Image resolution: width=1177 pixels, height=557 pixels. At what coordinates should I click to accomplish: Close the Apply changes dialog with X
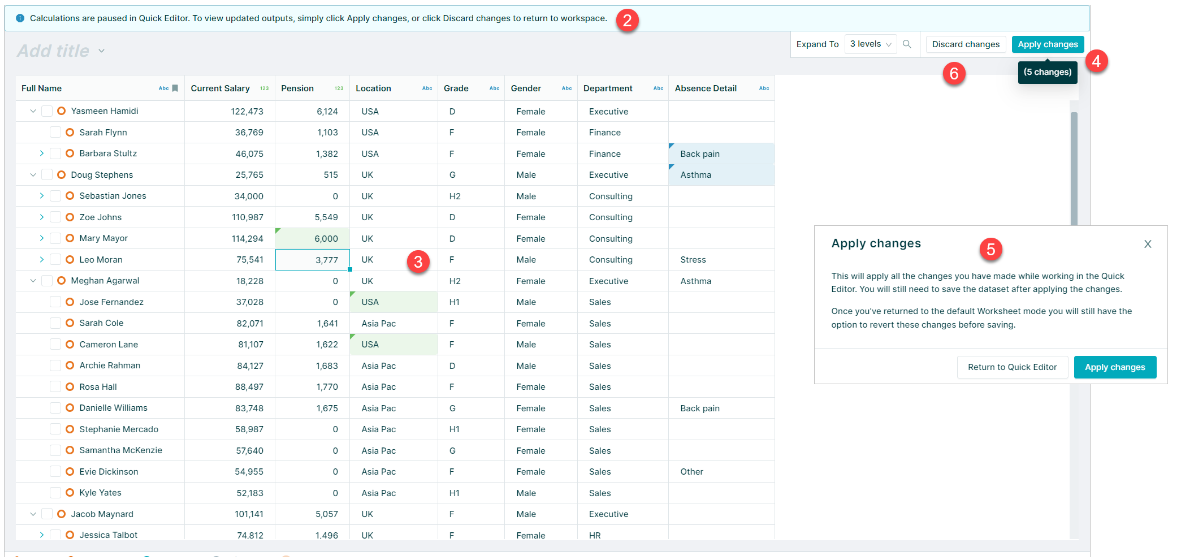click(x=1148, y=244)
